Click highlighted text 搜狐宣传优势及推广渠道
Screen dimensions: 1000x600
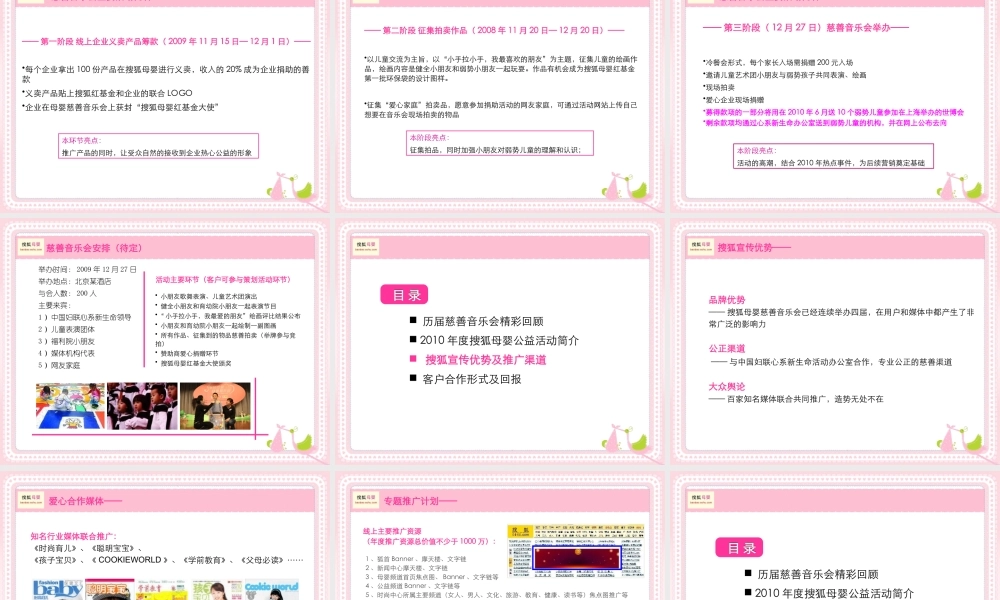[485, 360]
